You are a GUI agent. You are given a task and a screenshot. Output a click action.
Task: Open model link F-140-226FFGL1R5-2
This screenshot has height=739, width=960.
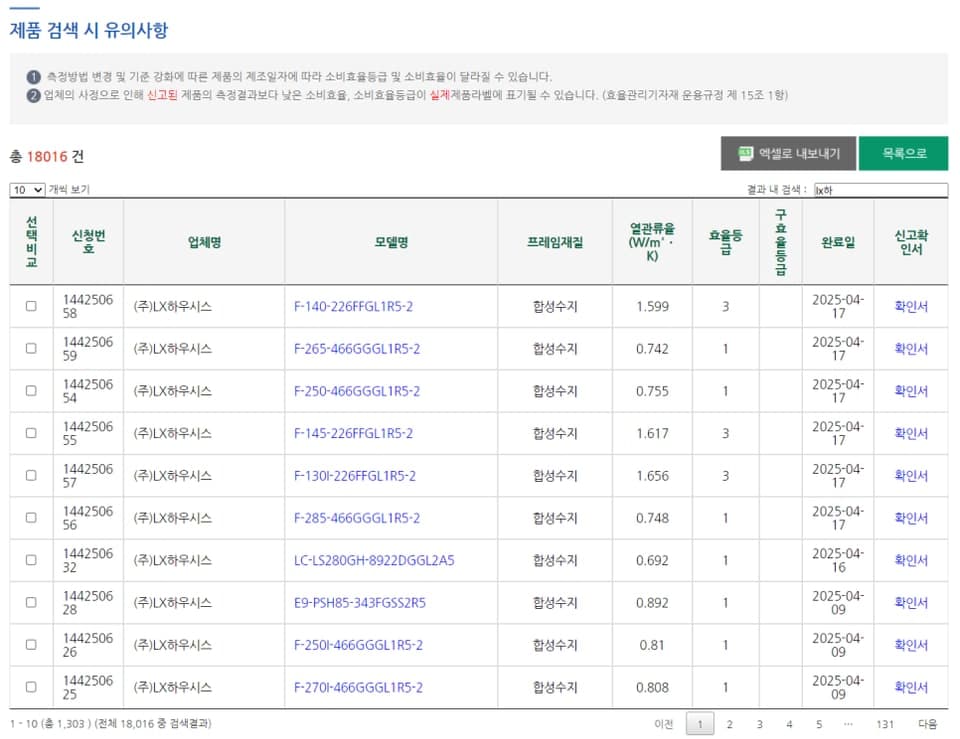pyautogui.click(x=353, y=306)
